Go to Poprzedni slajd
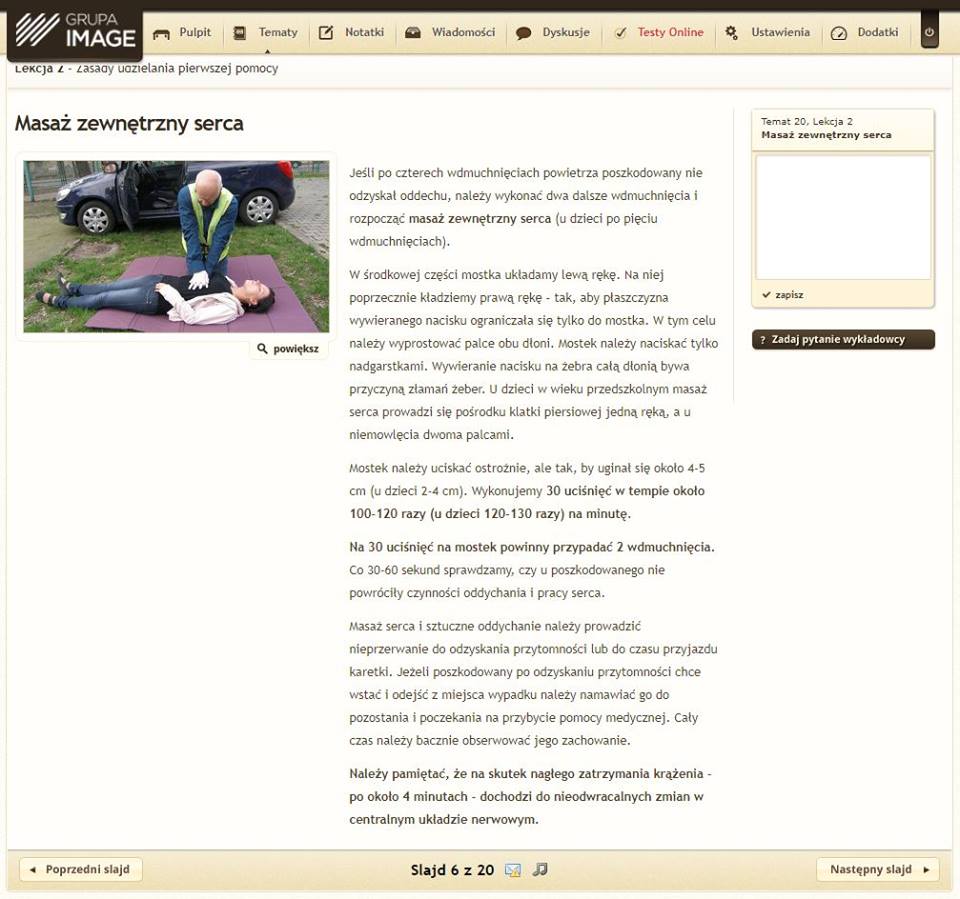 click(81, 870)
